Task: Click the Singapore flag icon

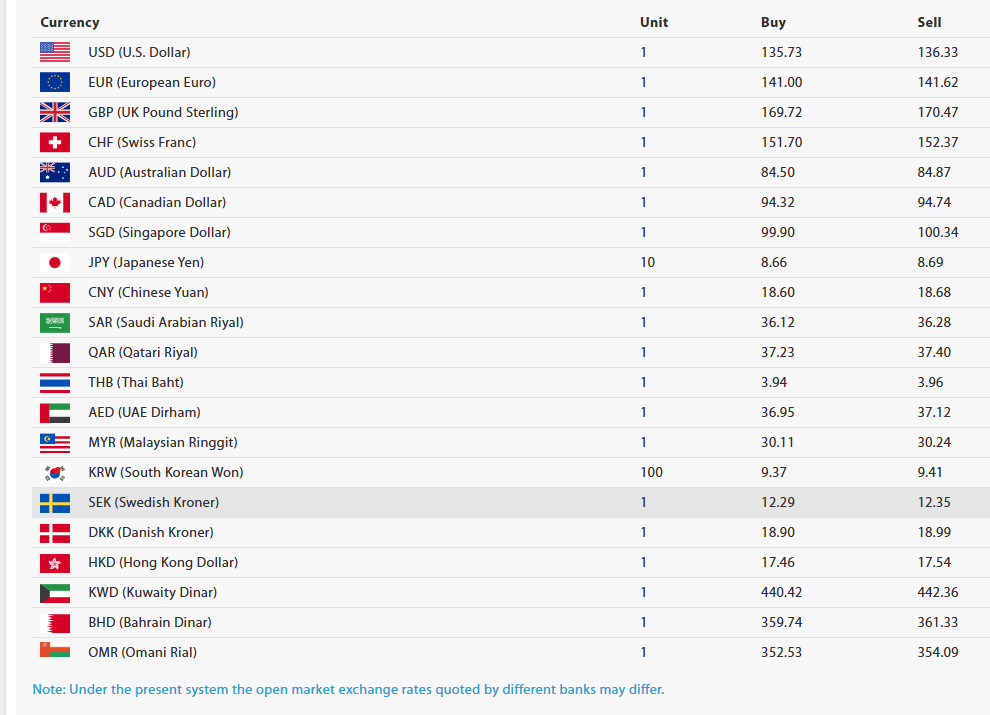Action: coord(55,232)
